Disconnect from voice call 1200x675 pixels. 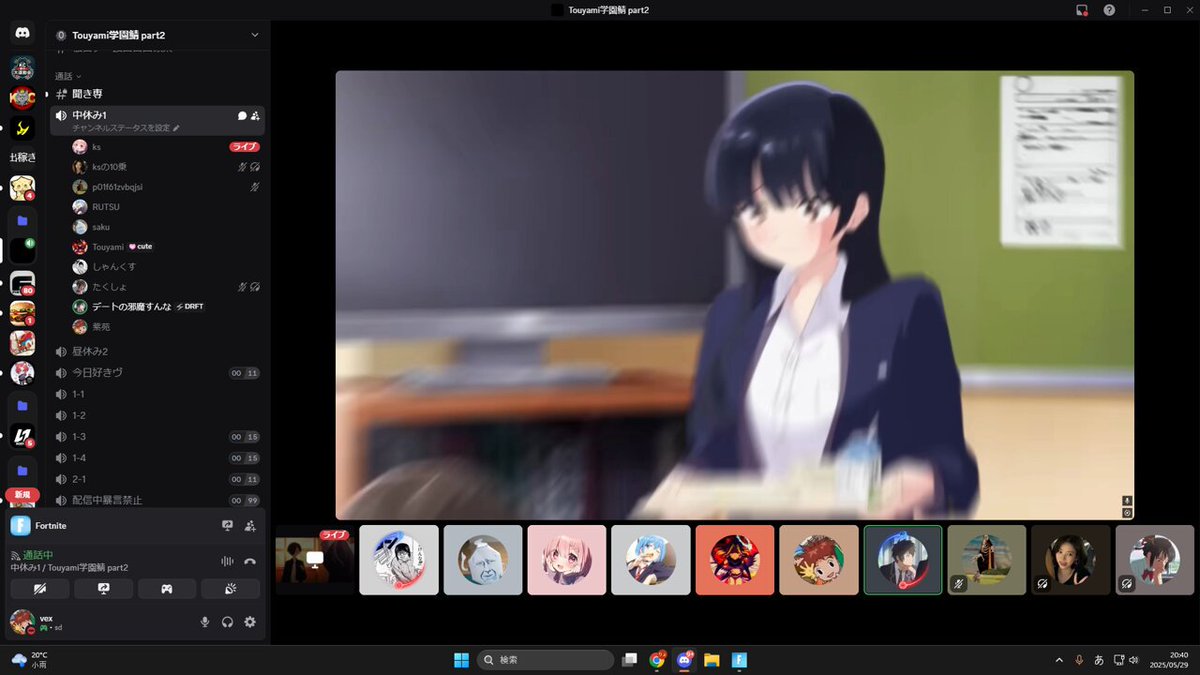[x=250, y=561]
